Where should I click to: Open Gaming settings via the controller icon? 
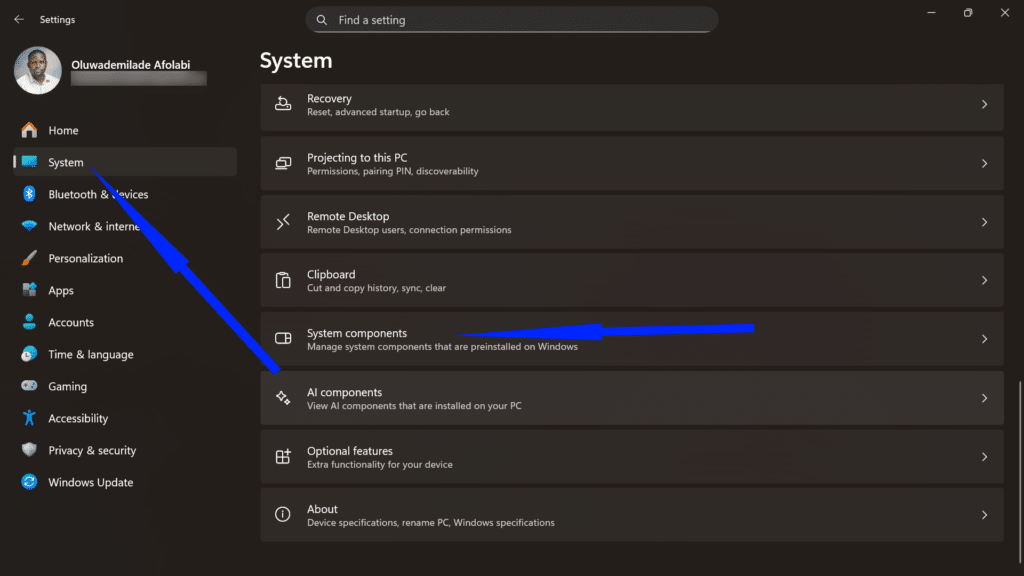pyautogui.click(x=30, y=386)
